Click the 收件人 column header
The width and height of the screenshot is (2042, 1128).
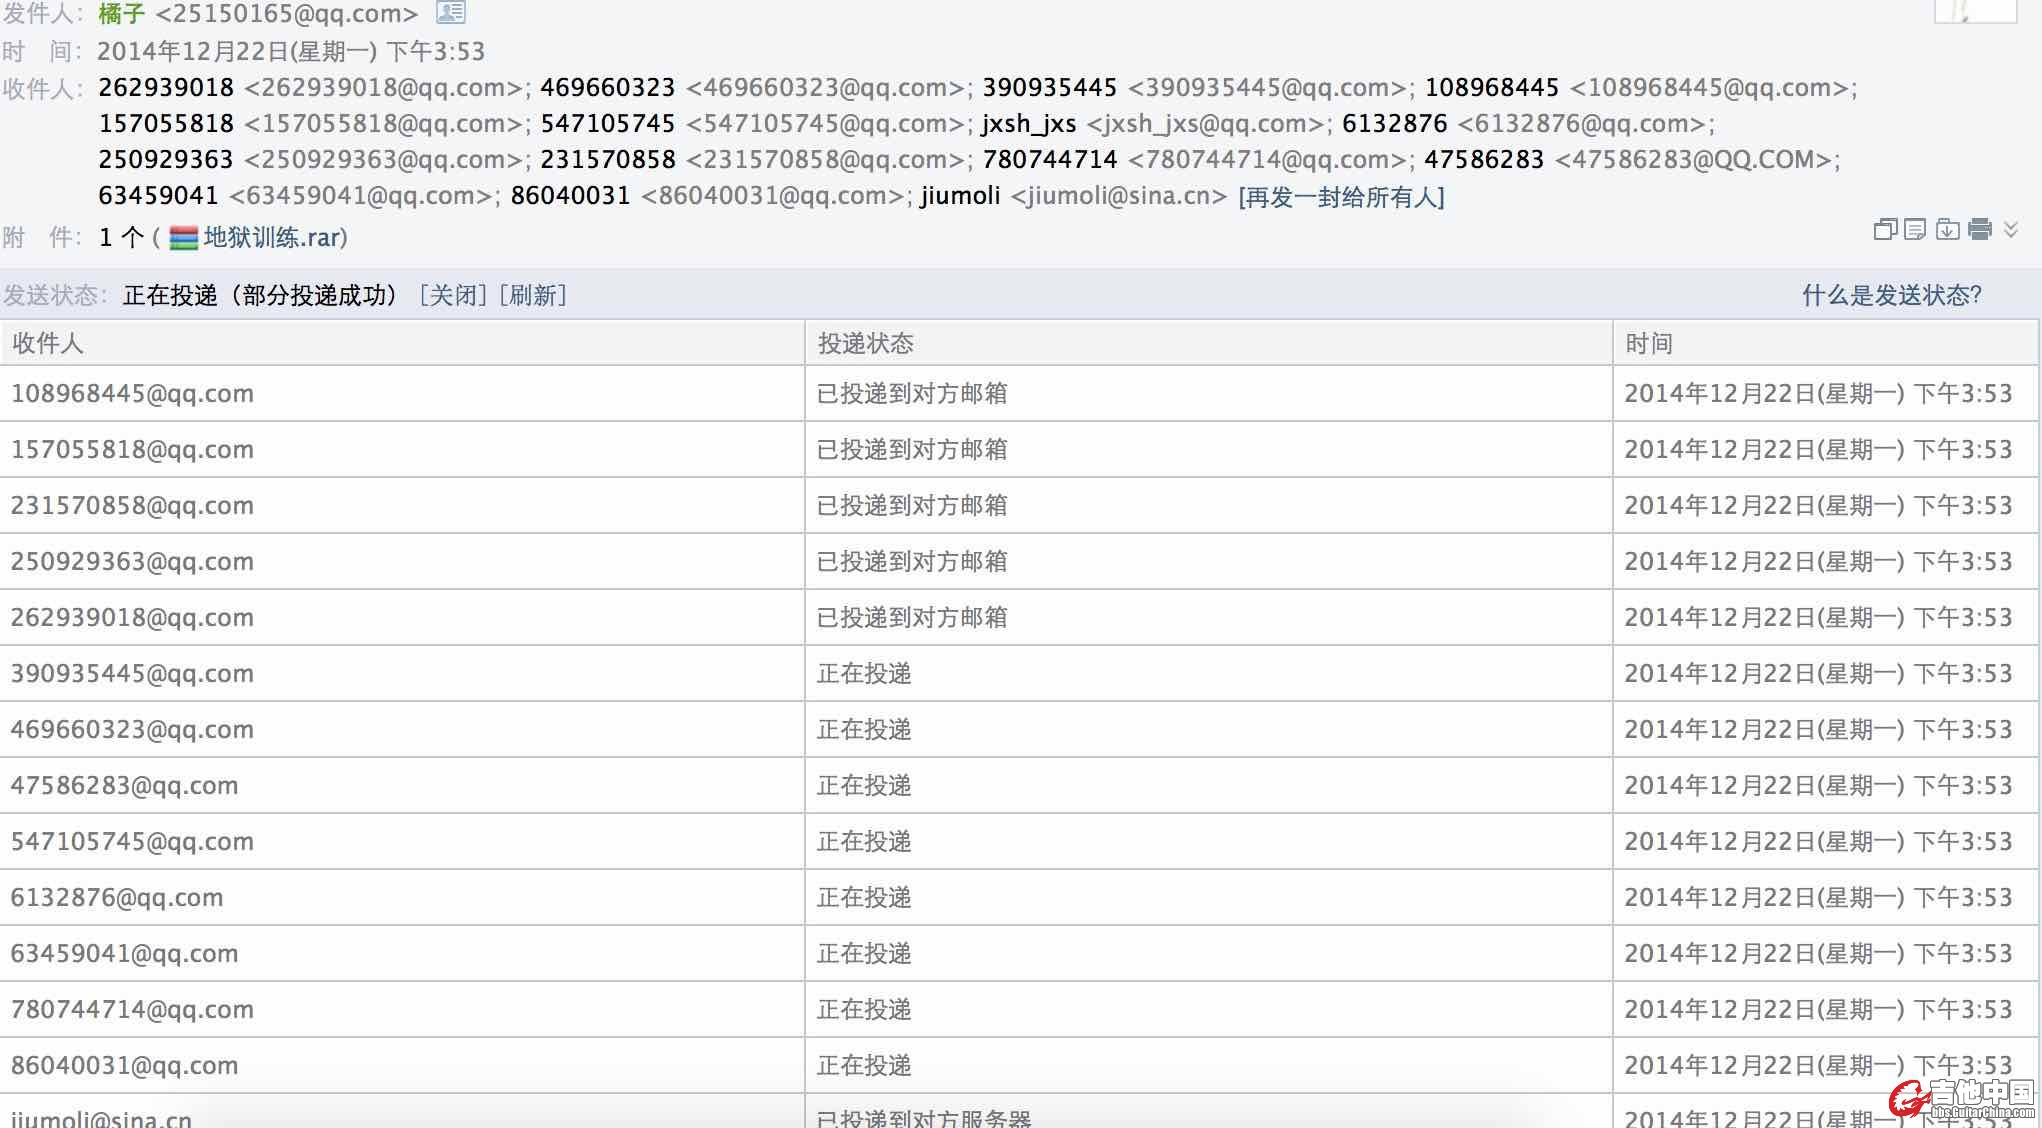[x=47, y=344]
